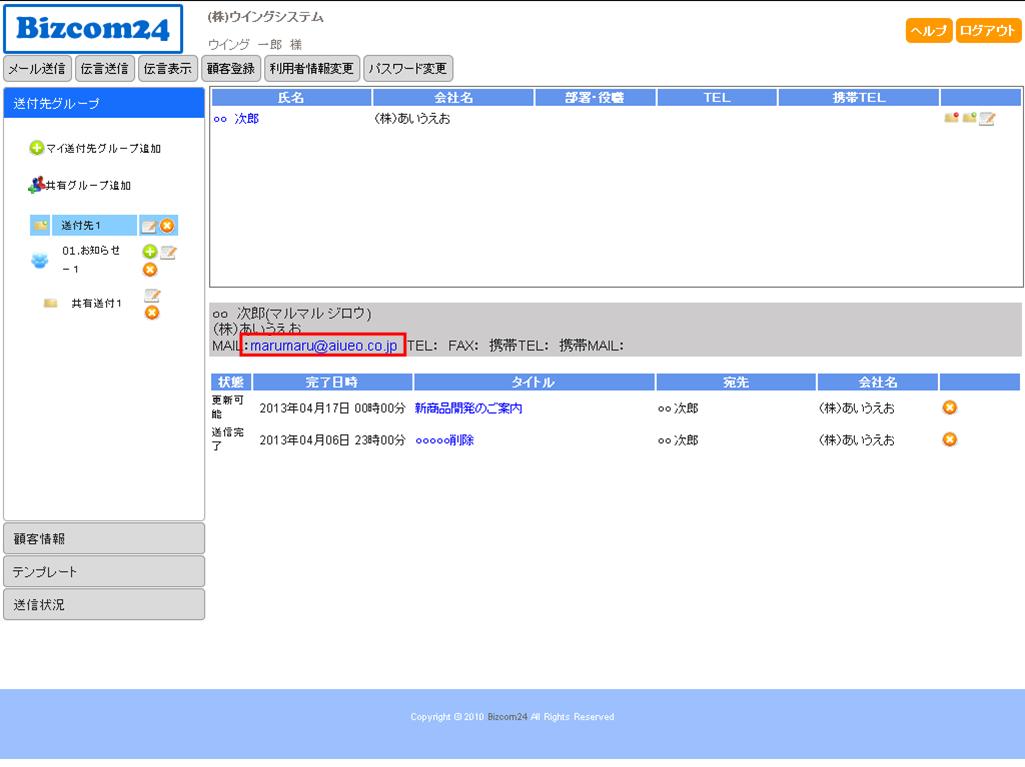Open the marumaru@aiueo.co.jp email link

pyautogui.click(x=324, y=346)
